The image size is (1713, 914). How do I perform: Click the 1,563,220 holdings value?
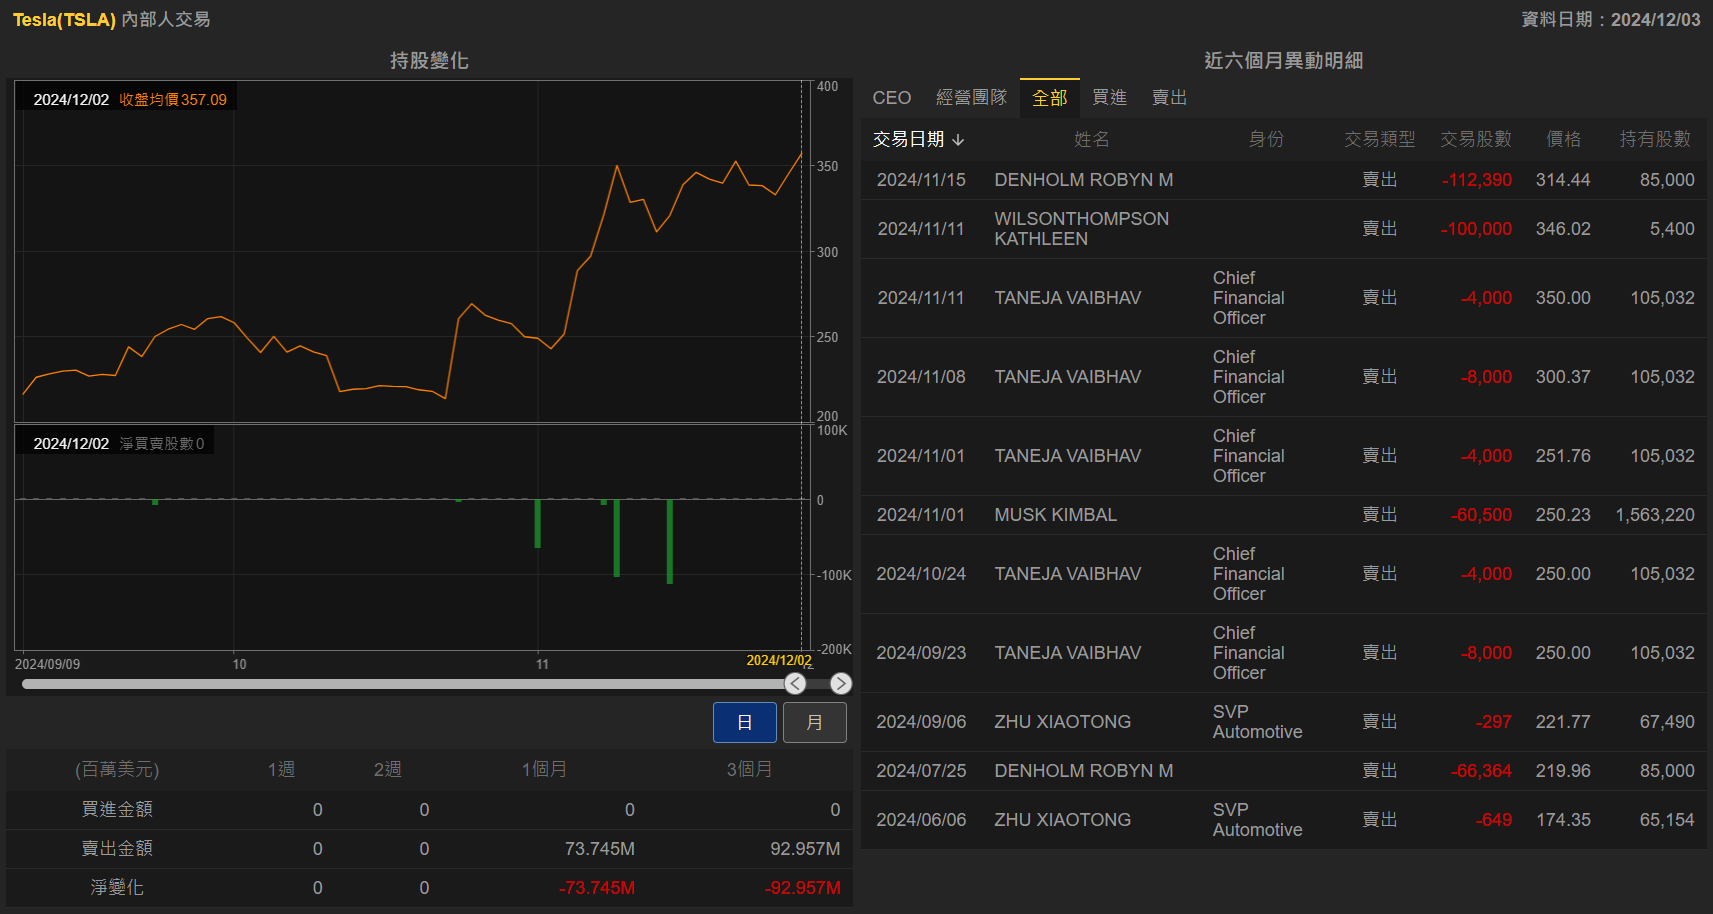coord(1655,515)
